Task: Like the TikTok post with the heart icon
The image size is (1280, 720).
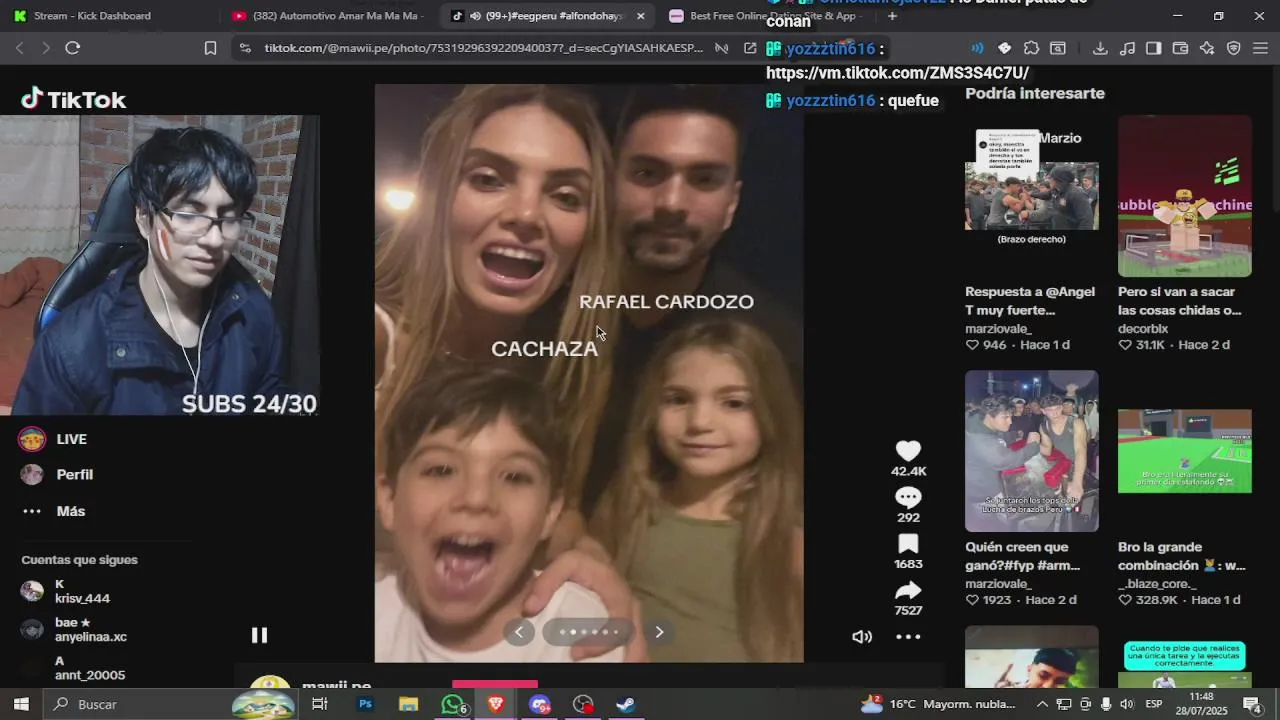Action: coord(908,450)
